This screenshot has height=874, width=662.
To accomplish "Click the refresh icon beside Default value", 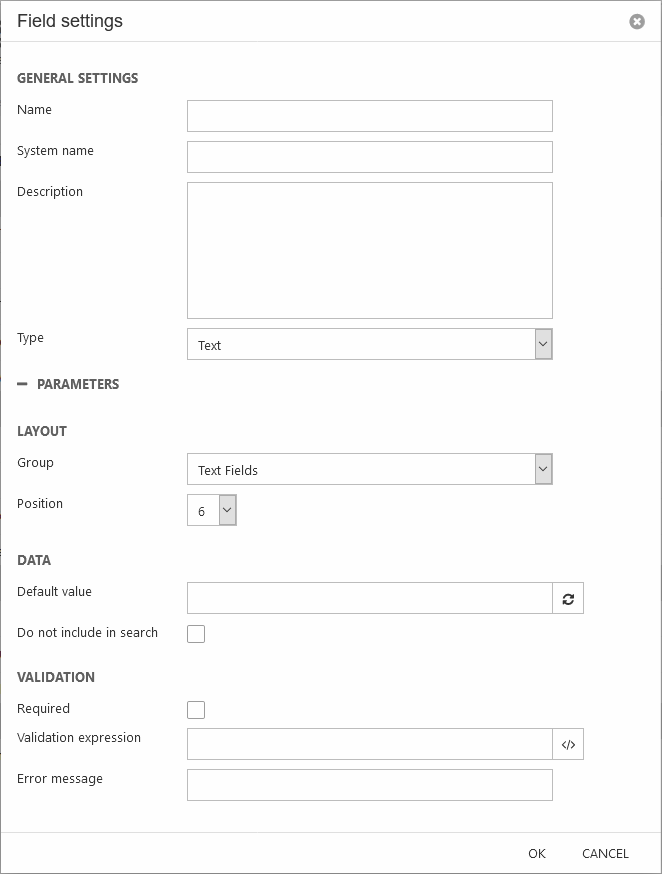I will click(568, 599).
